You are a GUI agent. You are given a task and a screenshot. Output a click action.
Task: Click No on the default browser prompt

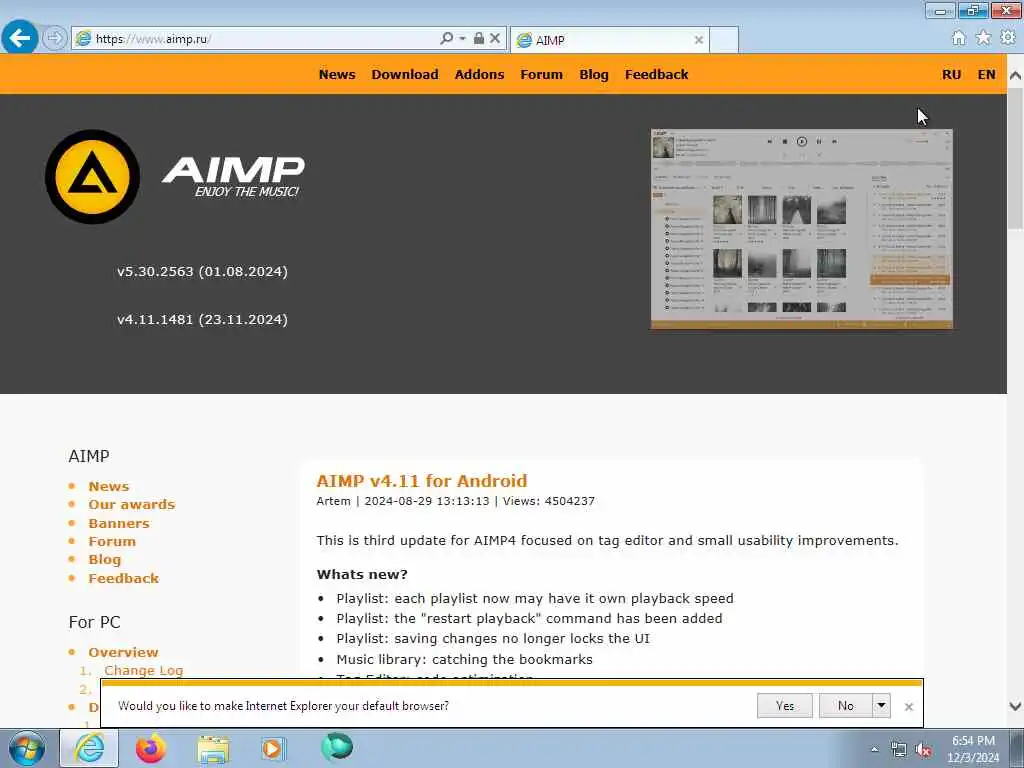pyautogui.click(x=846, y=705)
